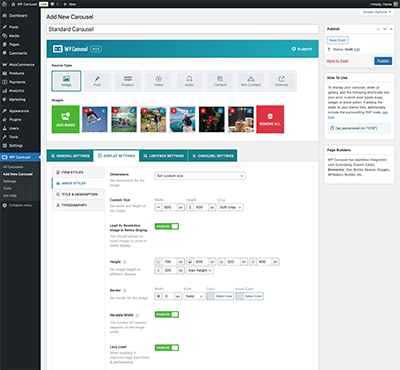Click the Support link in WP Carousel header

click(302, 49)
